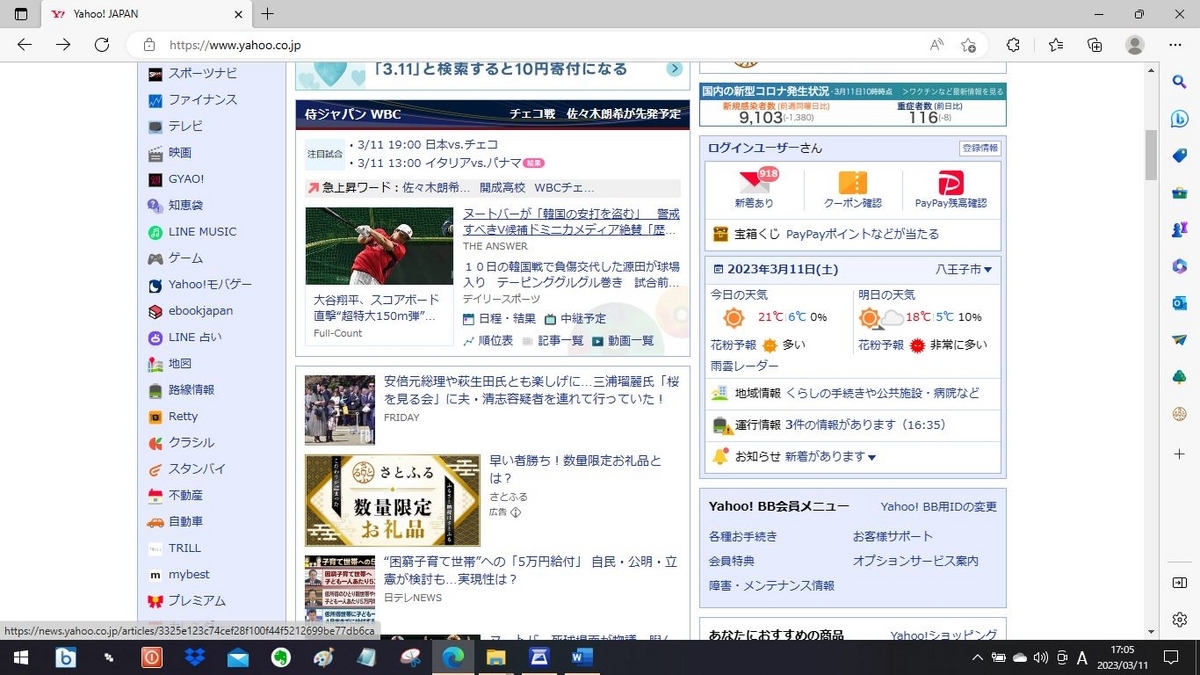Open クーポン確認 coupon icon
This screenshot has height=675, width=1200.
click(853, 186)
